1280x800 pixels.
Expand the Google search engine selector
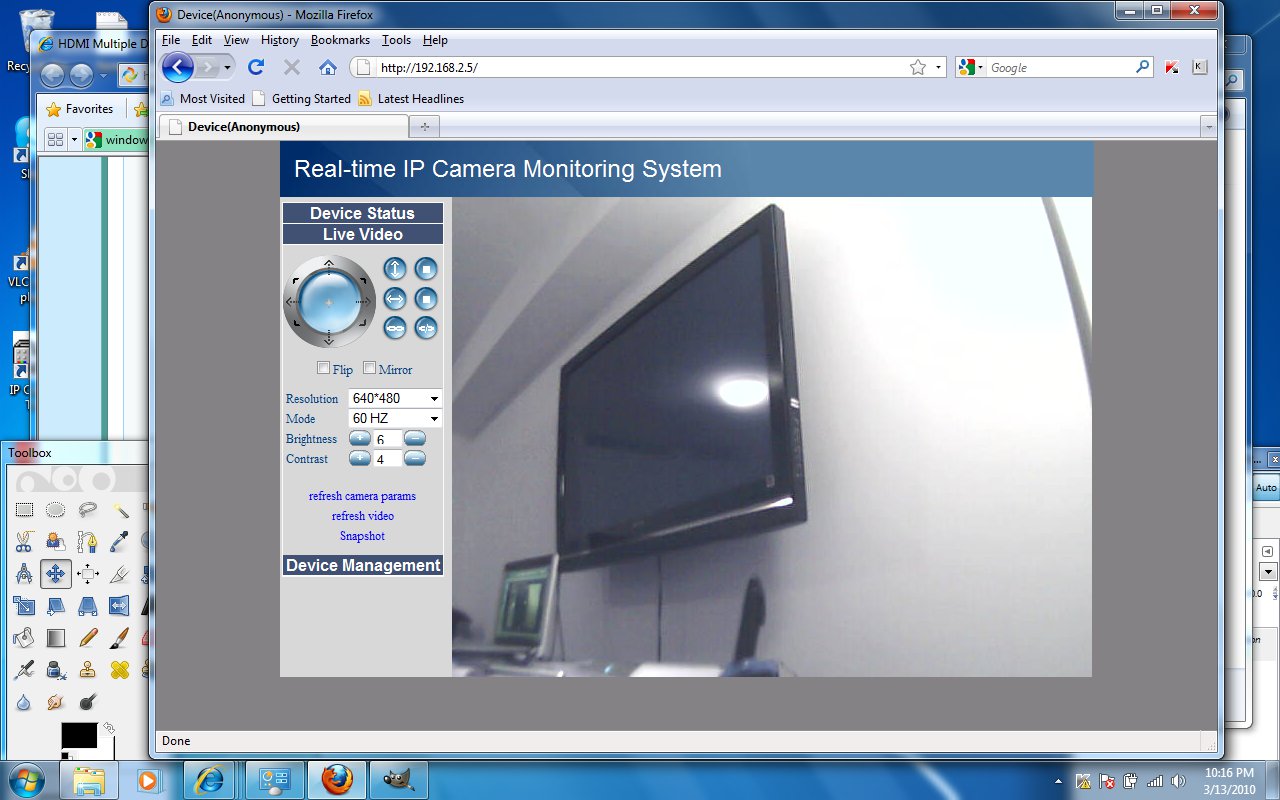pyautogui.click(x=970, y=67)
